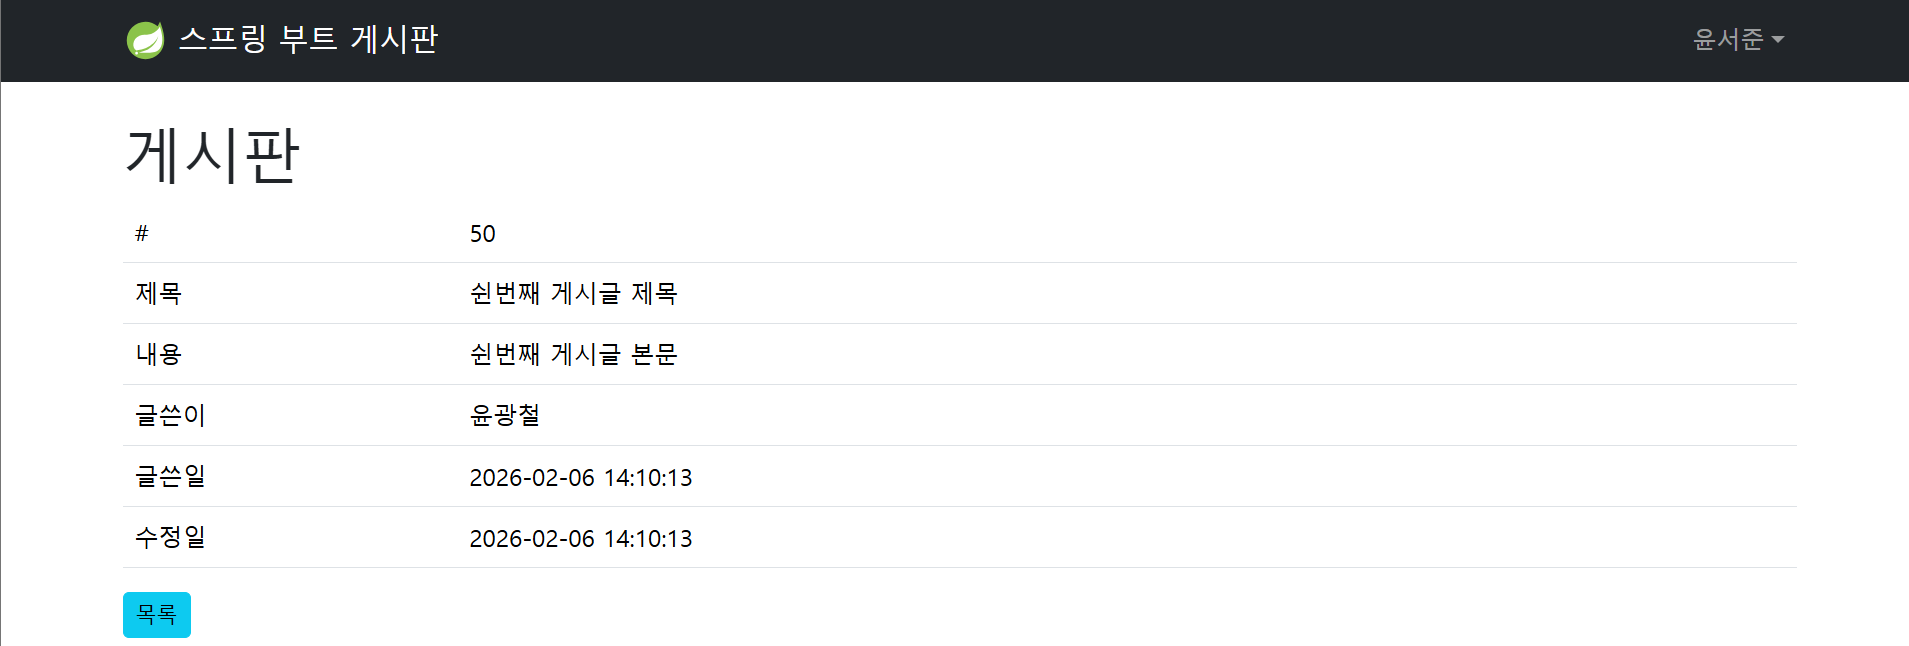Click the Spring leaf logo icon
This screenshot has height=646, width=1909.
pyautogui.click(x=145, y=40)
